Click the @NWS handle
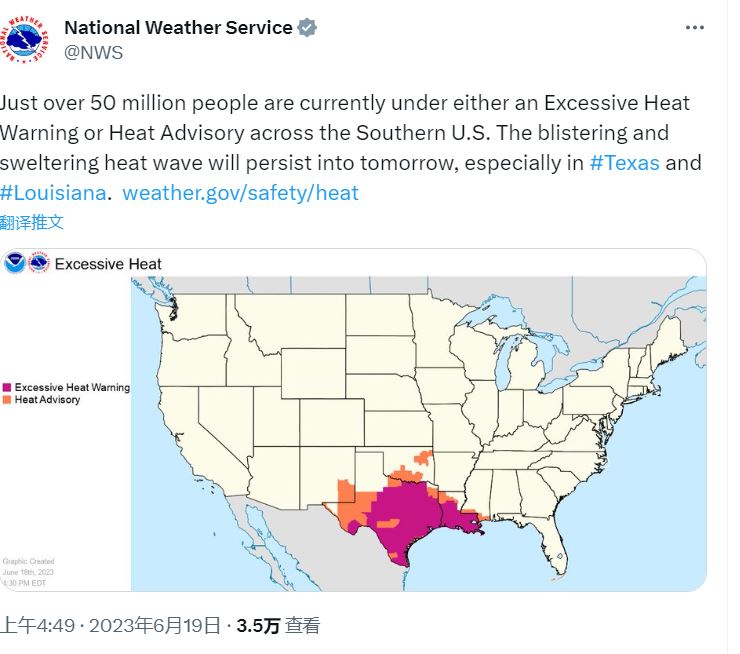 click(x=93, y=53)
